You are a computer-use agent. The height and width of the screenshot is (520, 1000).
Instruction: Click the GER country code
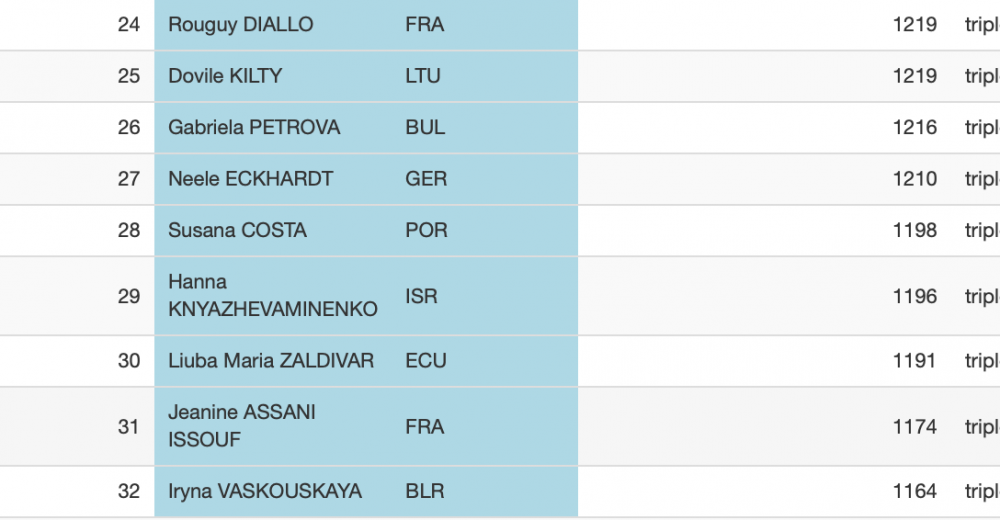[426, 179]
